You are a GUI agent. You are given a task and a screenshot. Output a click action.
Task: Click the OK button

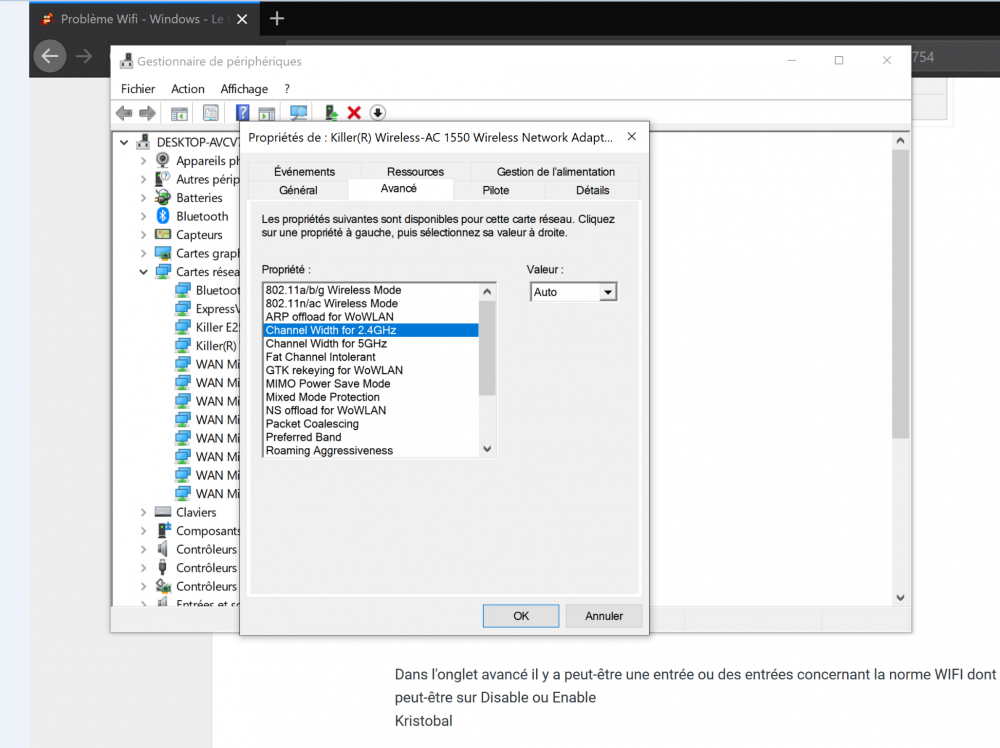[x=521, y=616]
